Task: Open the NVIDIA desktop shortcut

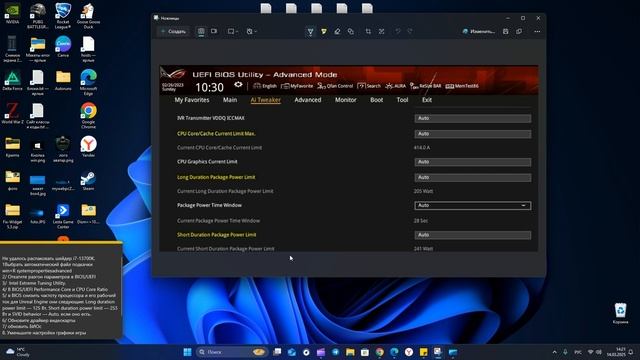Action: 12,14
